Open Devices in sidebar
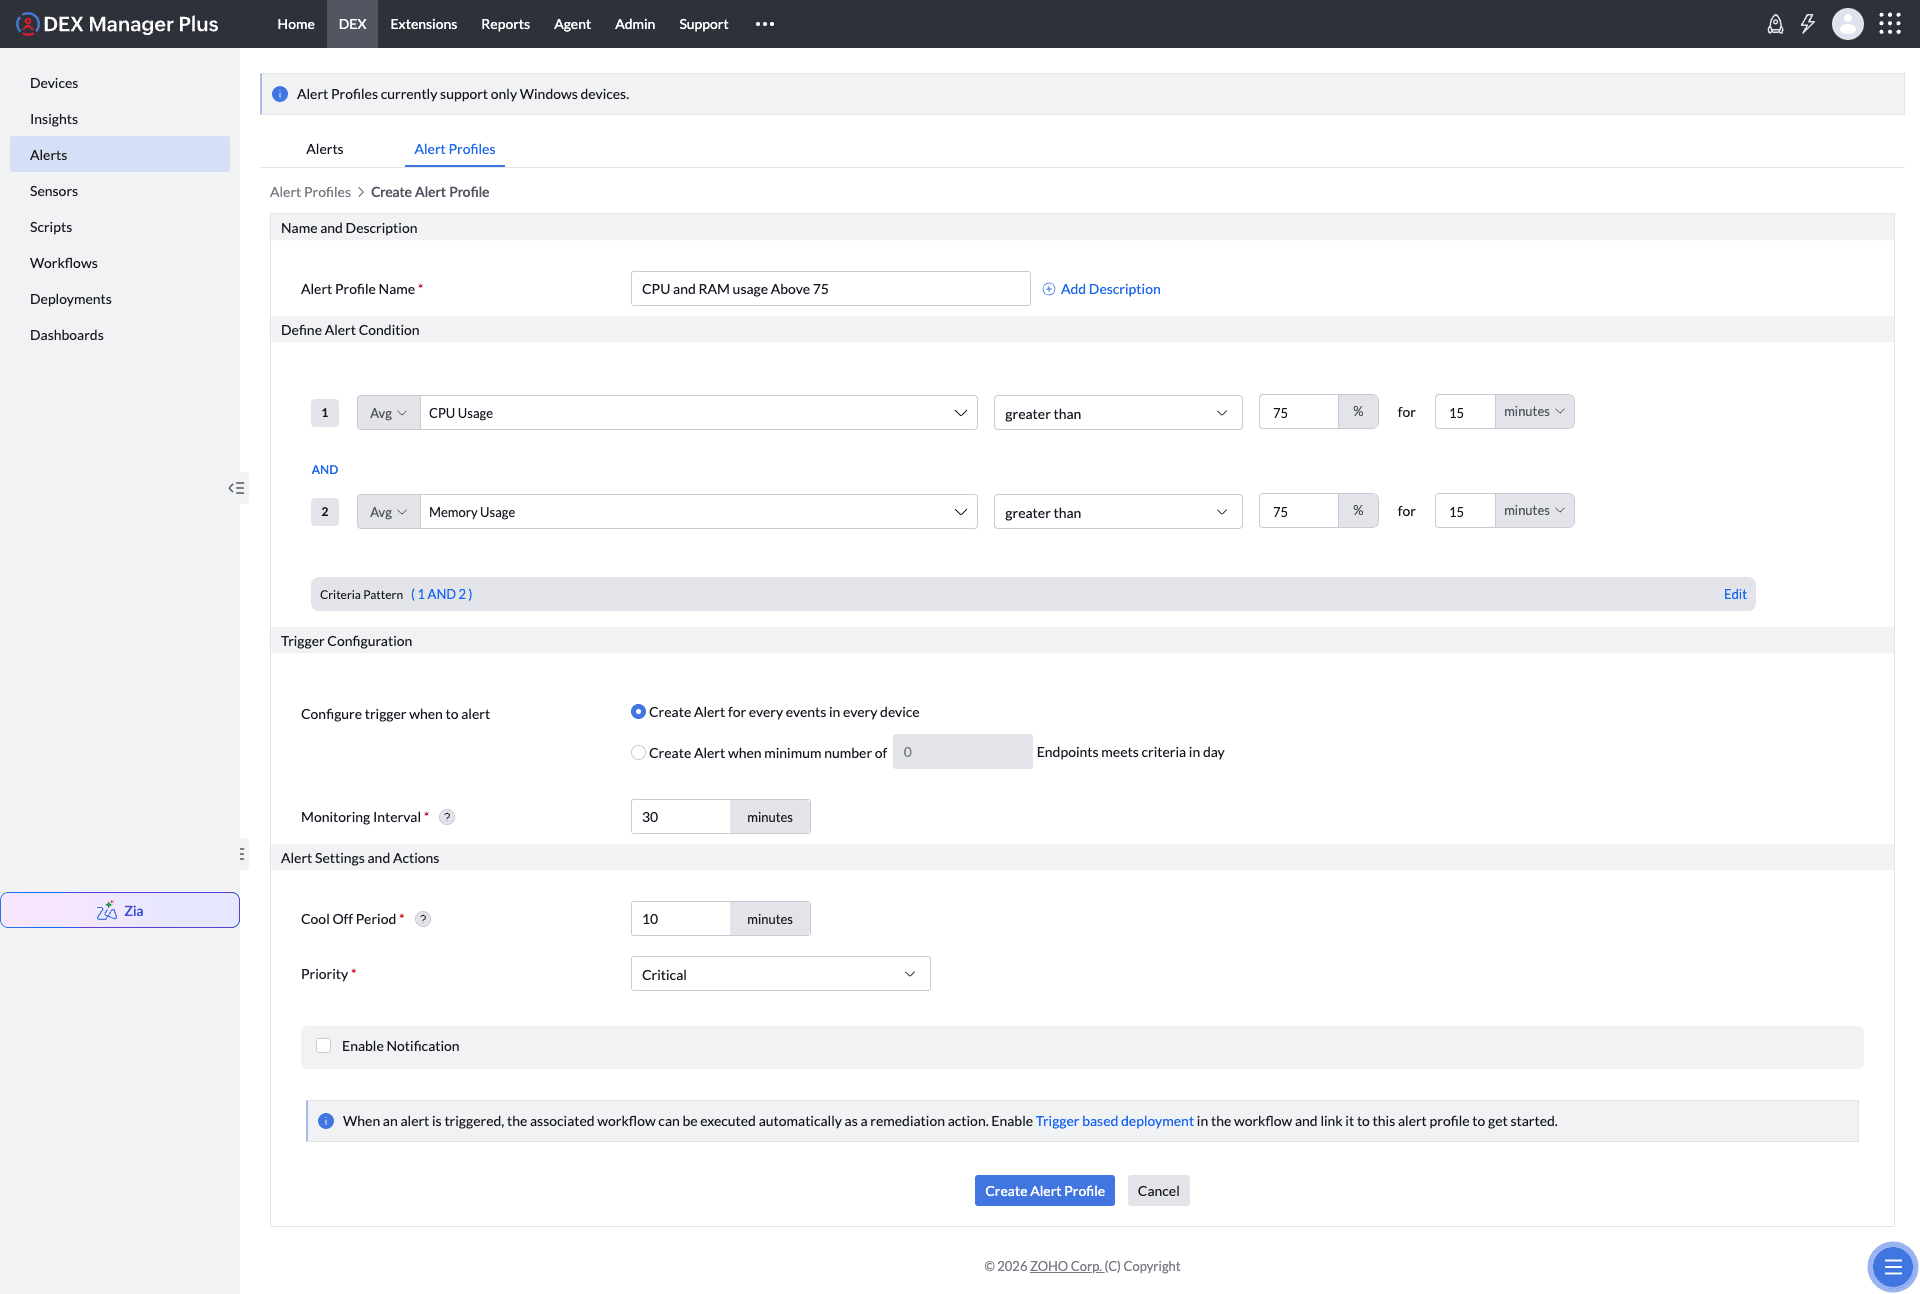1920x1294 pixels. pos(120,83)
